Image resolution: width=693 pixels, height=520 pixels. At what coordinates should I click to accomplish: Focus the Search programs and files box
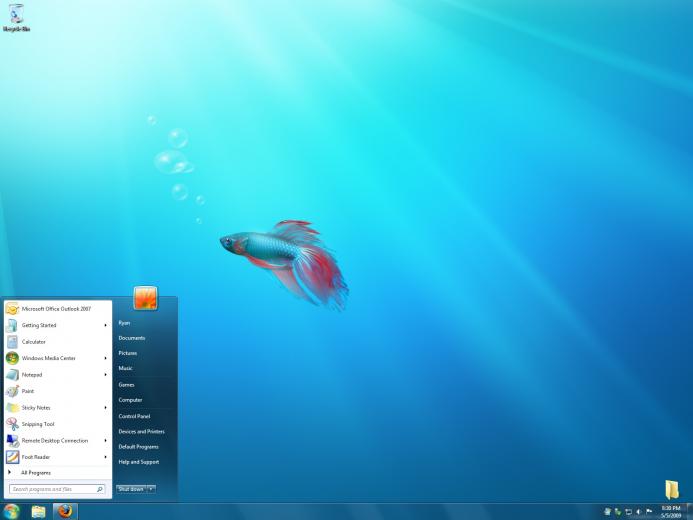(x=57, y=489)
